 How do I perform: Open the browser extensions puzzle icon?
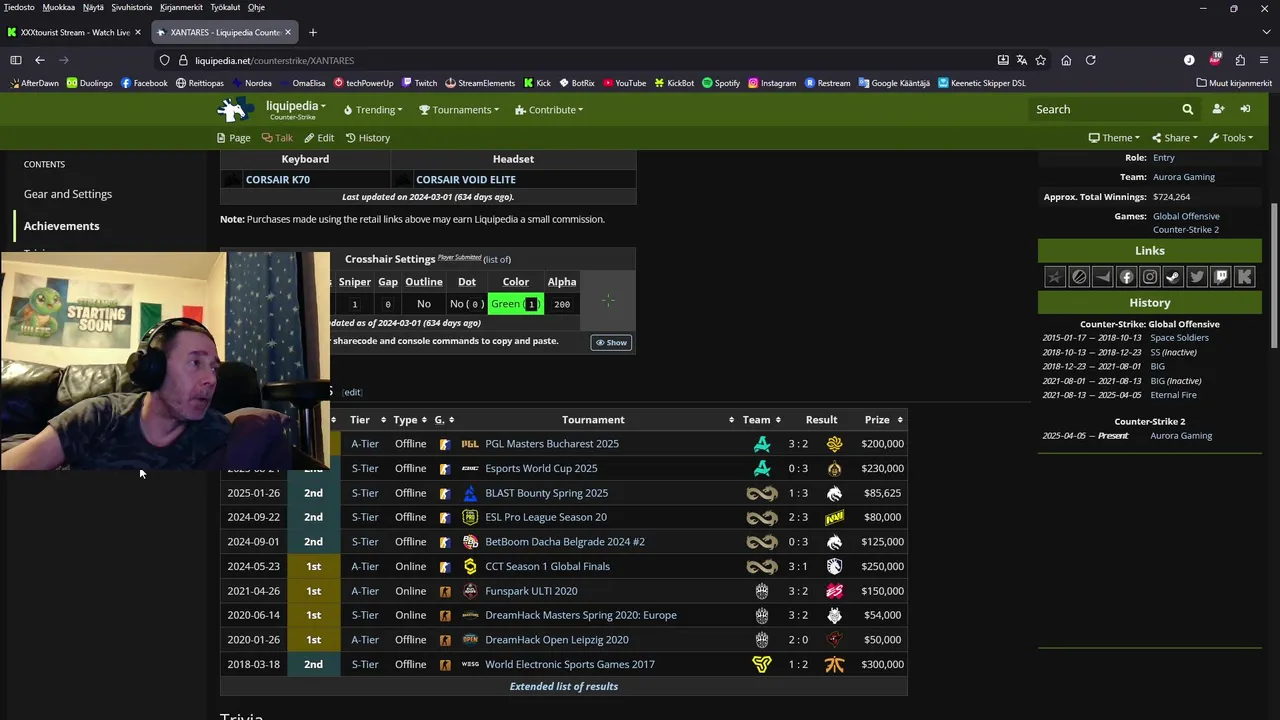(1240, 60)
